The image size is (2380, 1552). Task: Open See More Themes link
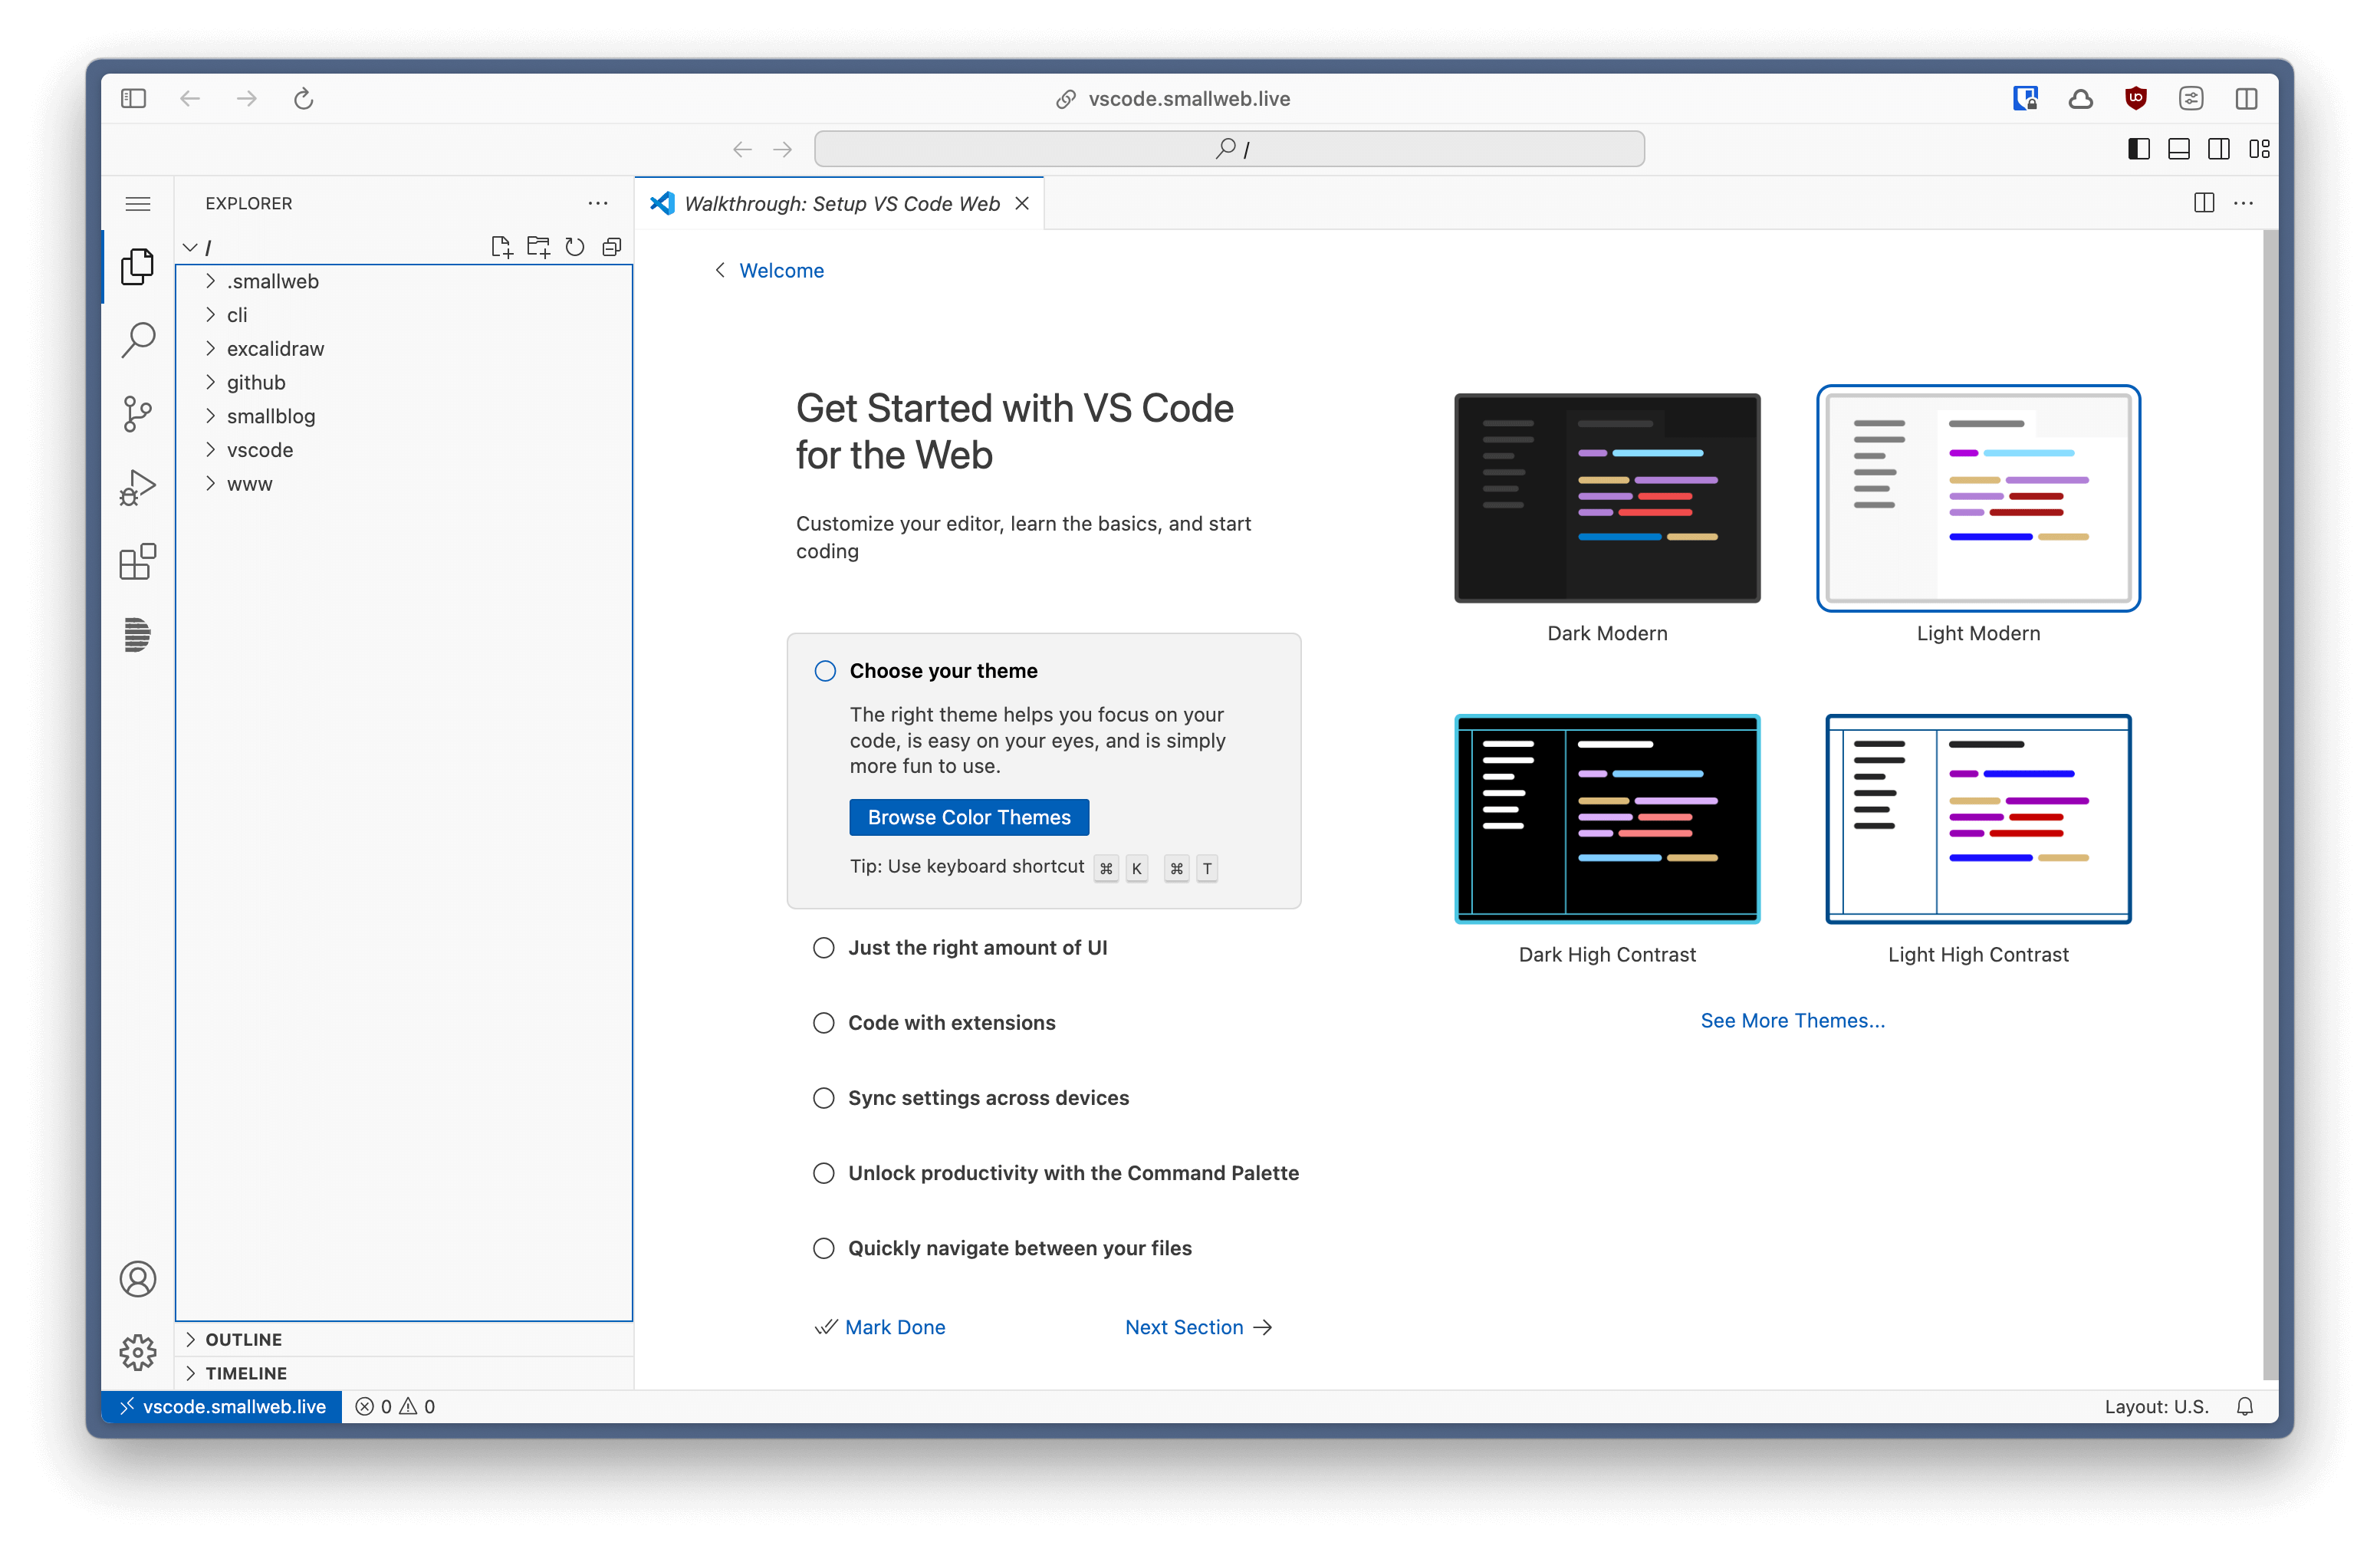pos(1792,1020)
